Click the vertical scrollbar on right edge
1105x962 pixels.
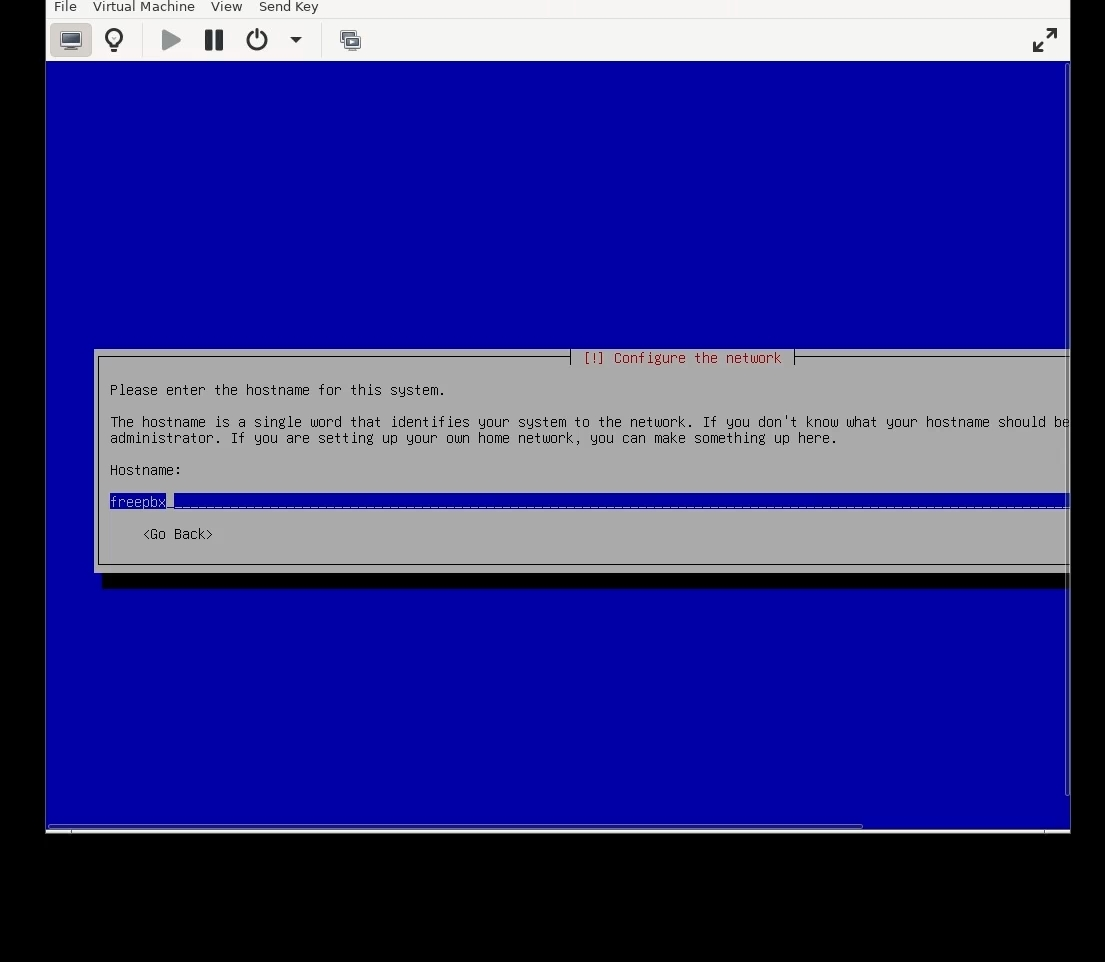click(1068, 428)
